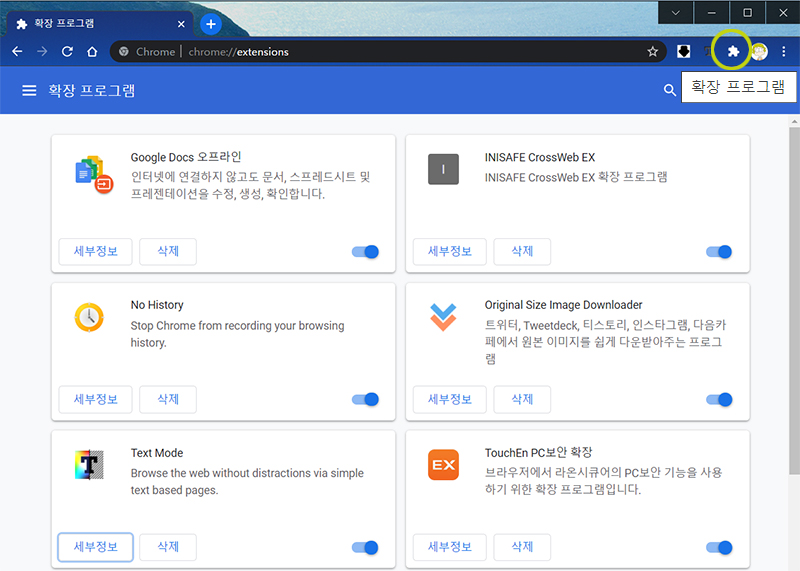Click the 'Google Docs 오프라인' title text
Screen dimensions: 800x571
point(186,157)
